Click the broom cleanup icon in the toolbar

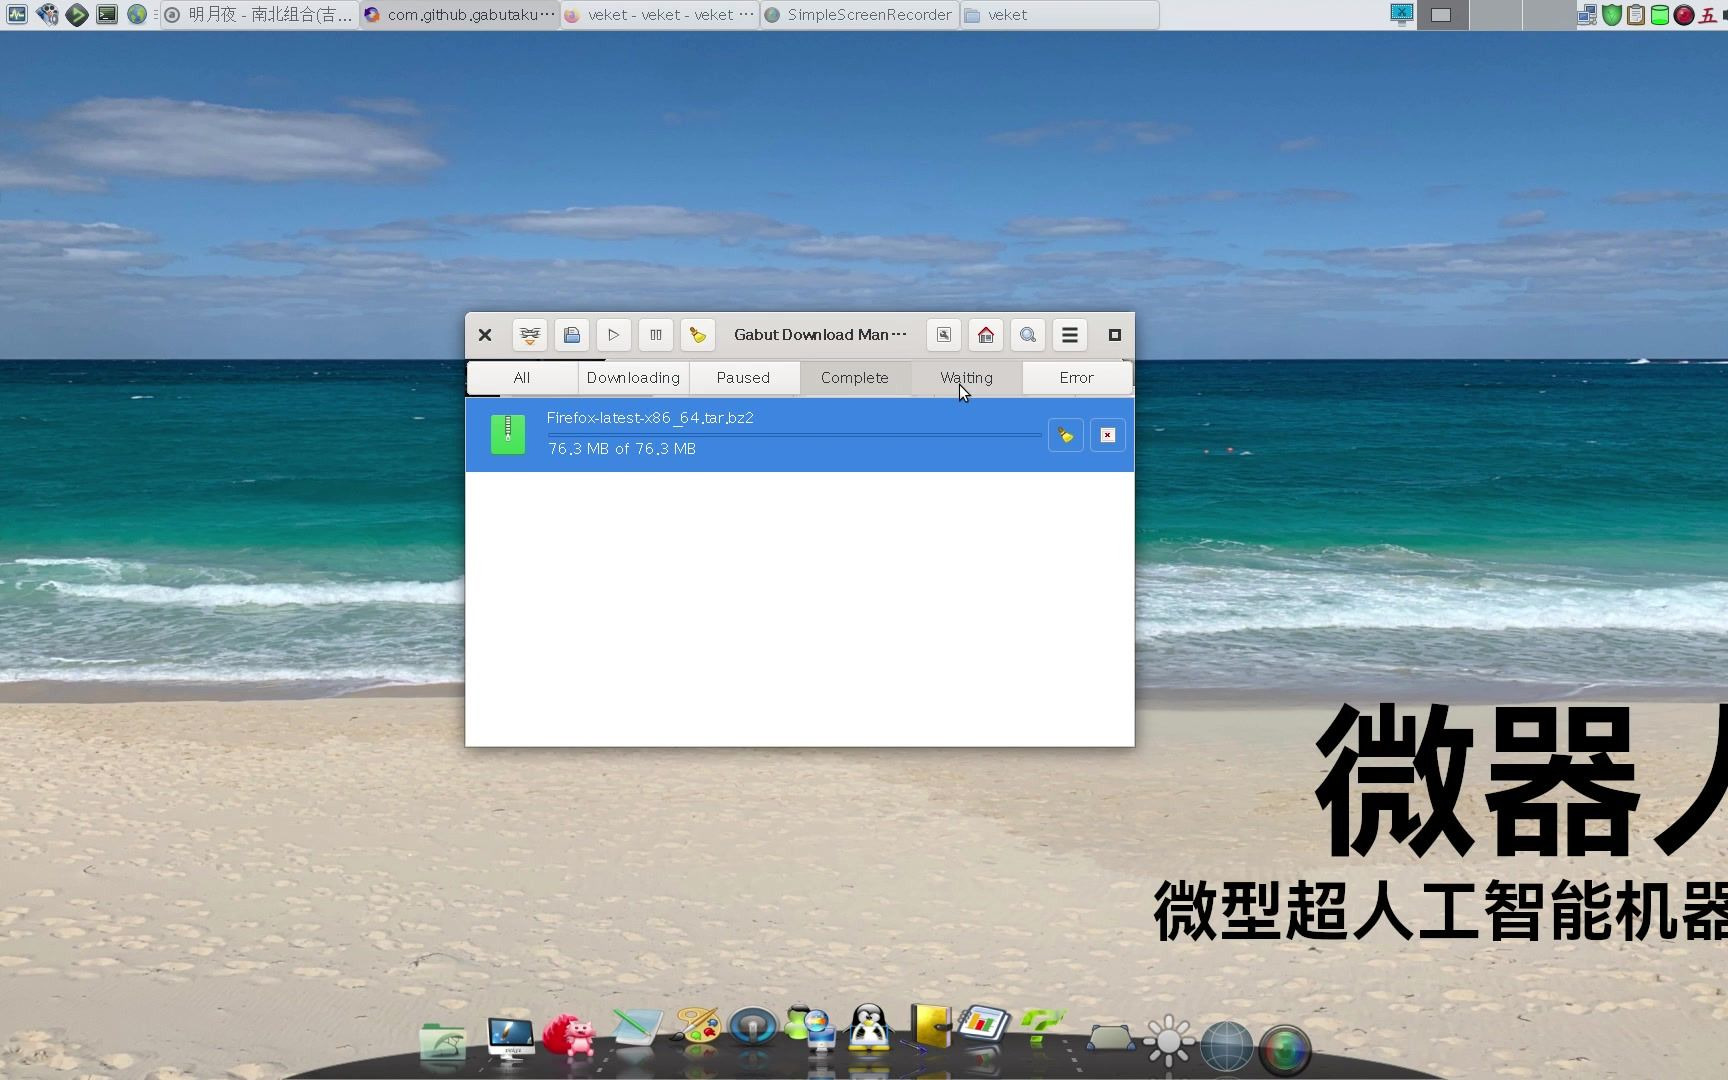pos(697,335)
